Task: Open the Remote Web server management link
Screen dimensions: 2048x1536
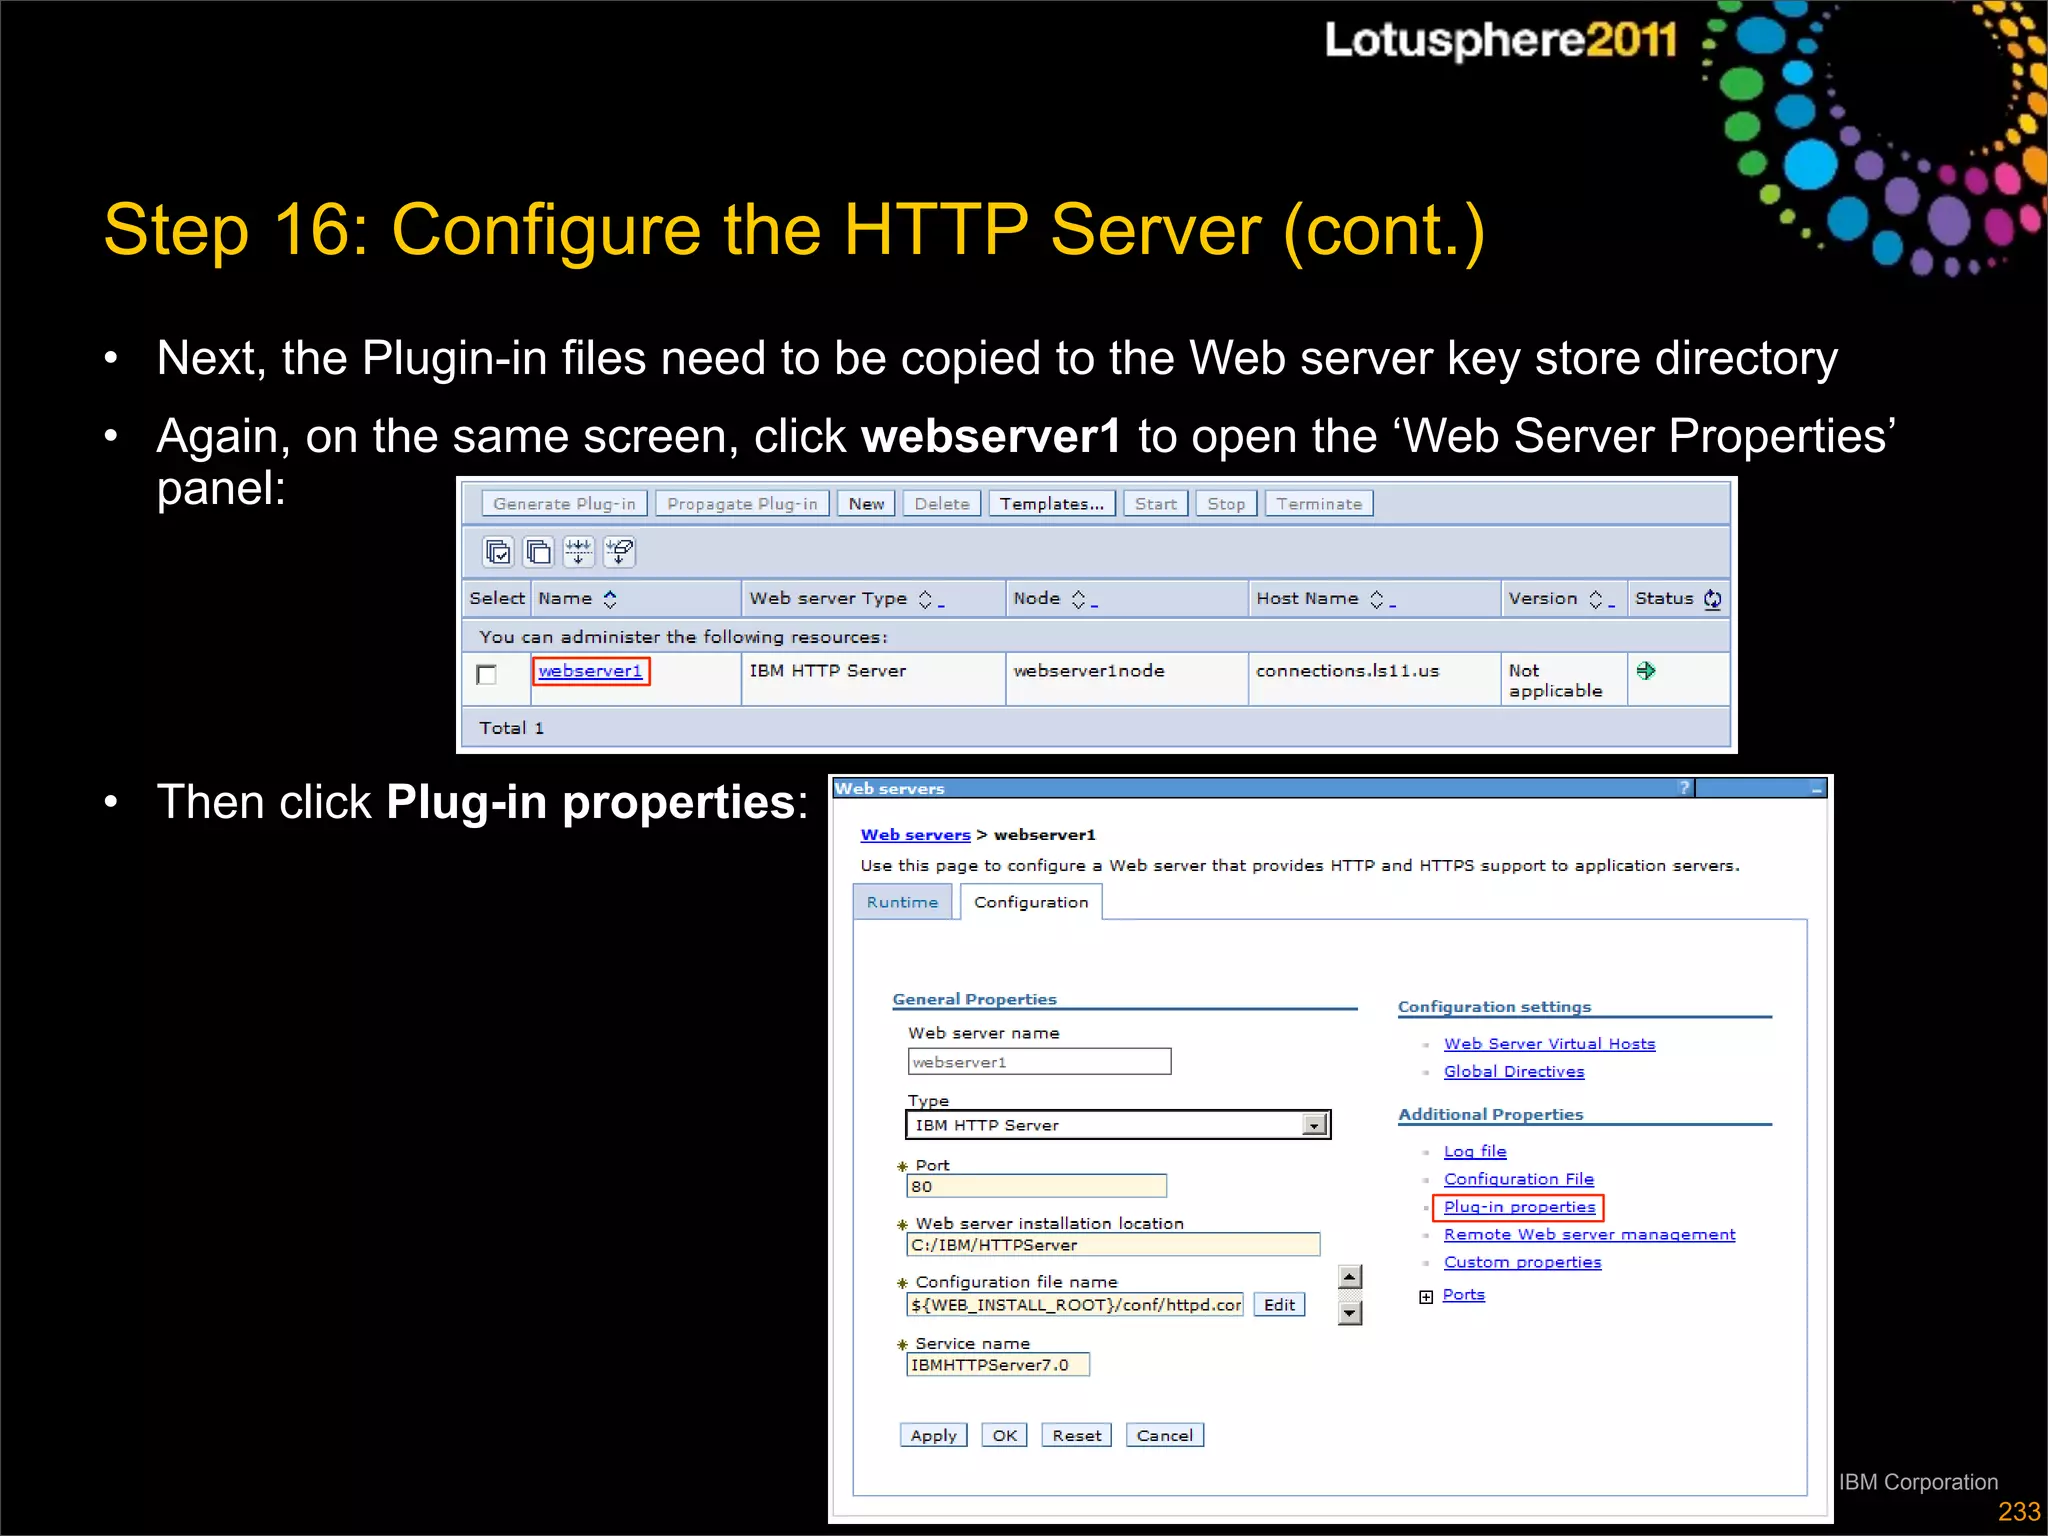Action: tap(1590, 1235)
